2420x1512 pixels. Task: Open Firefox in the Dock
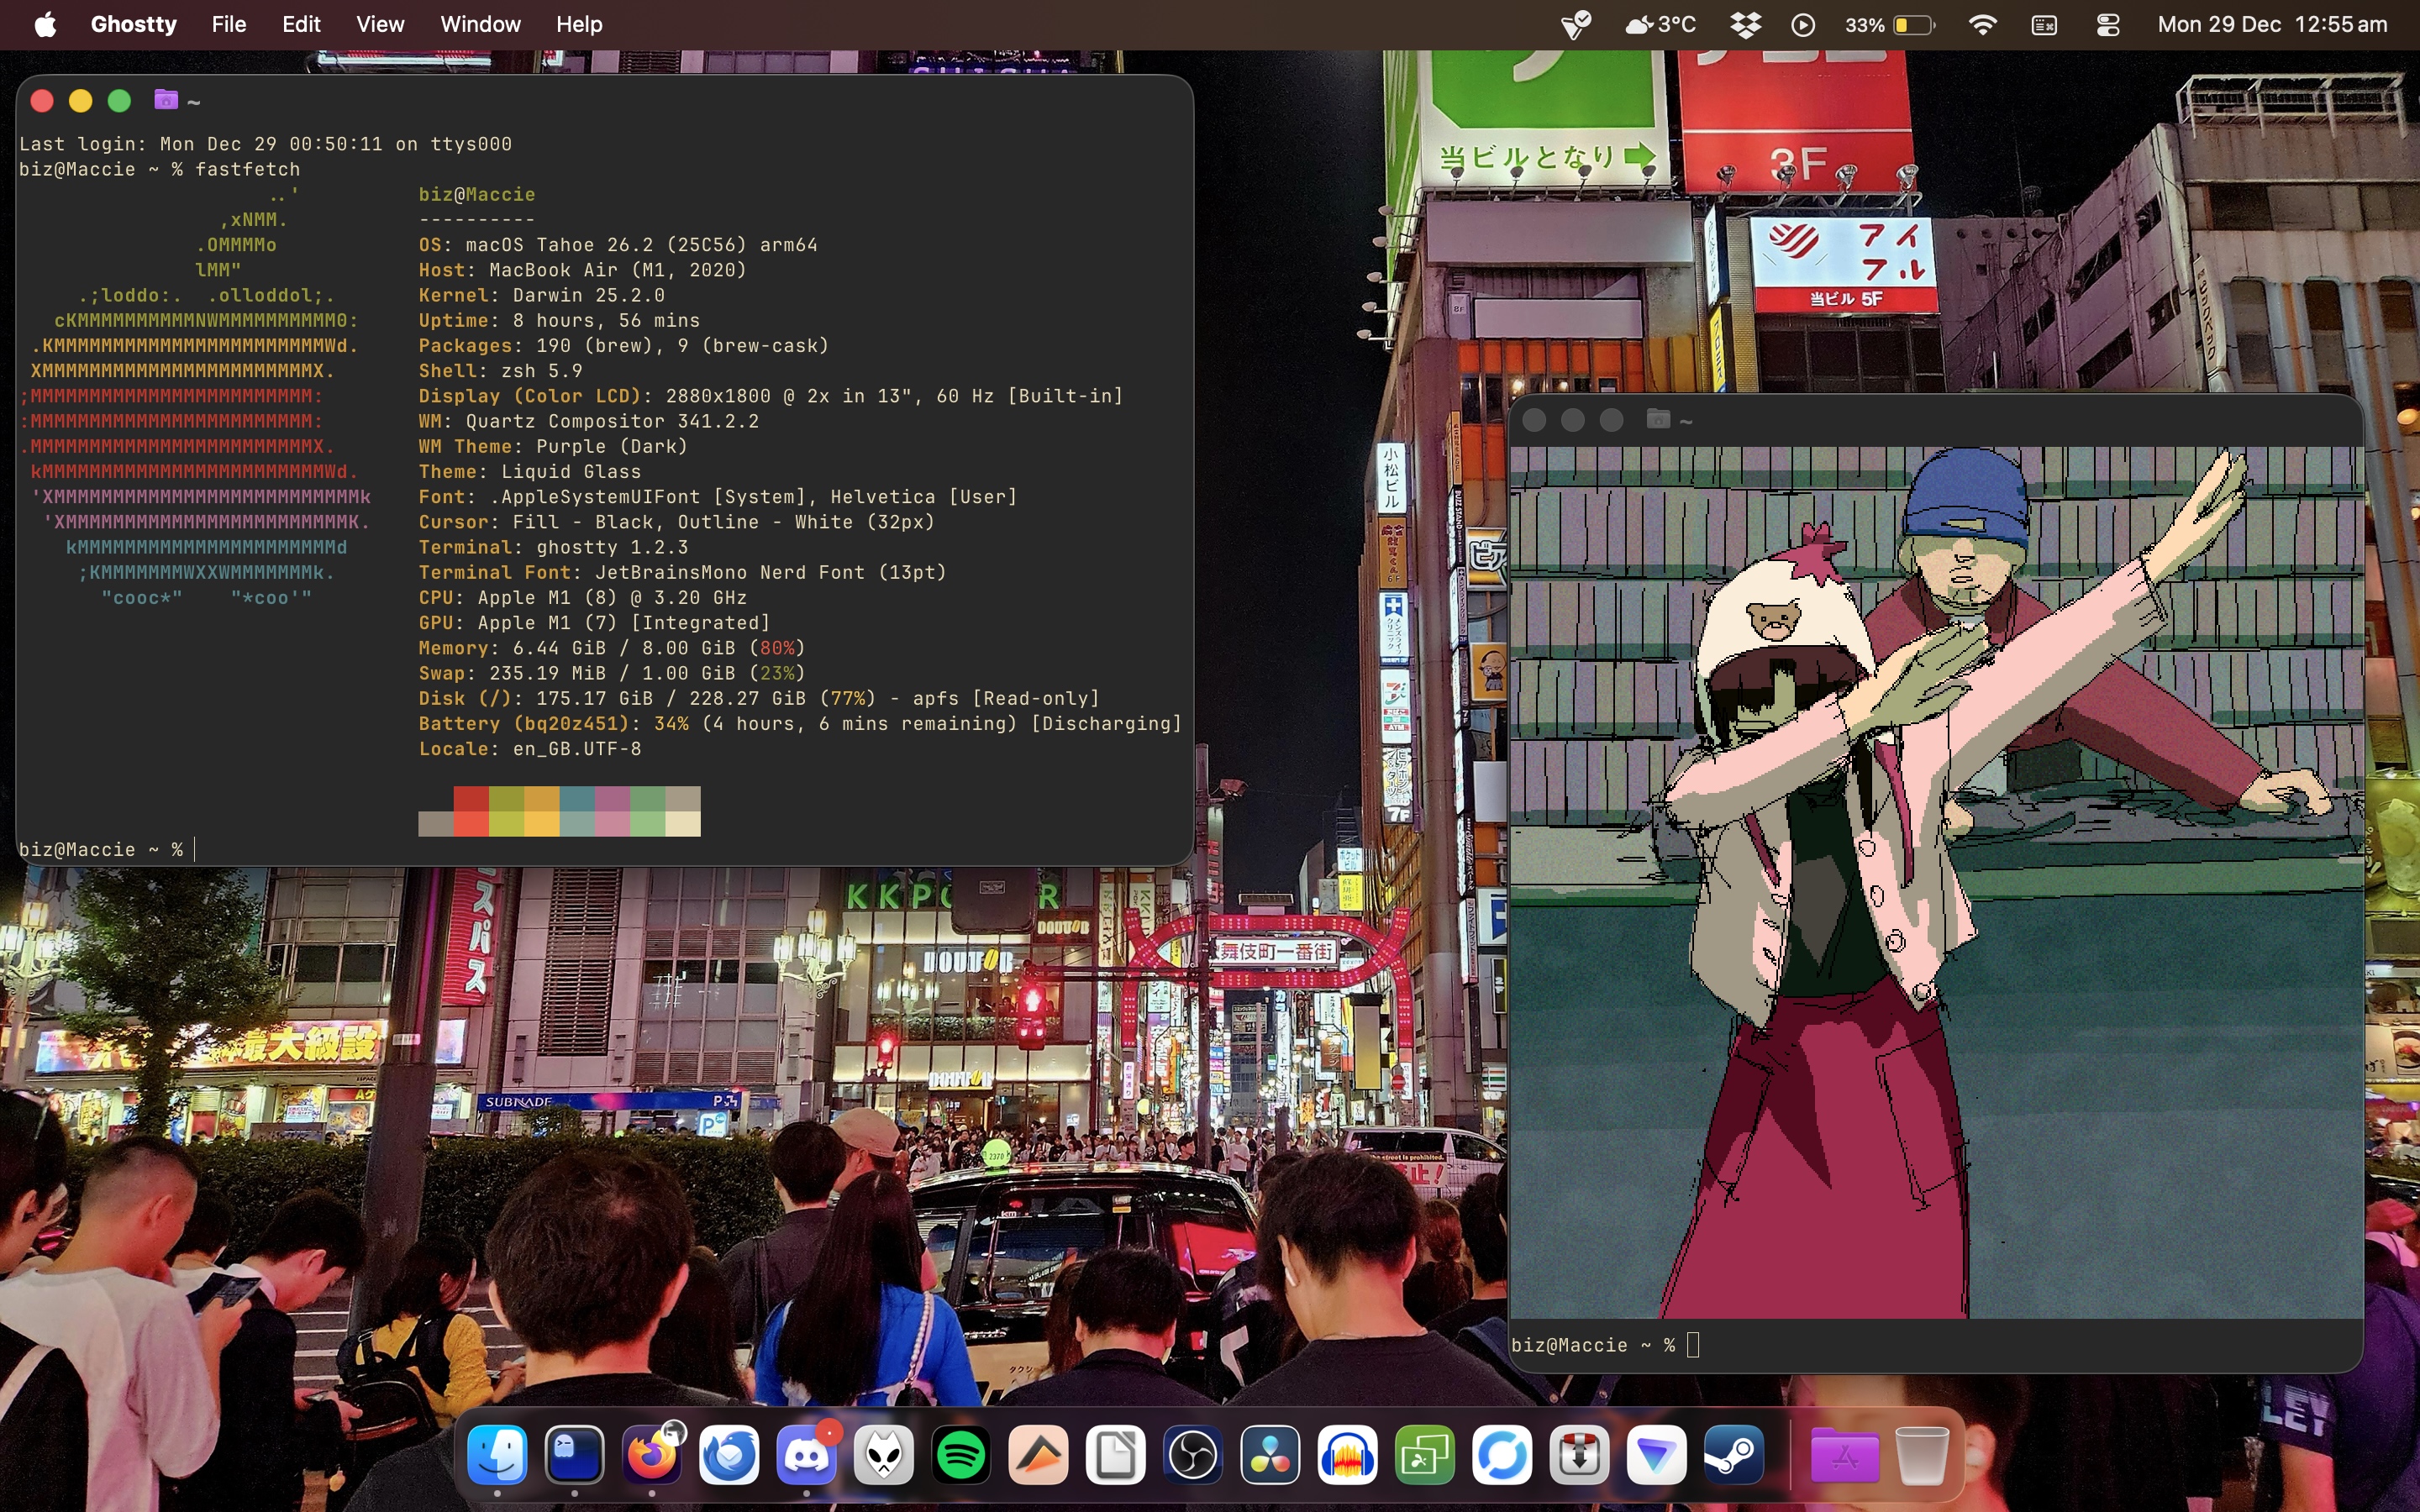(x=652, y=1454)
